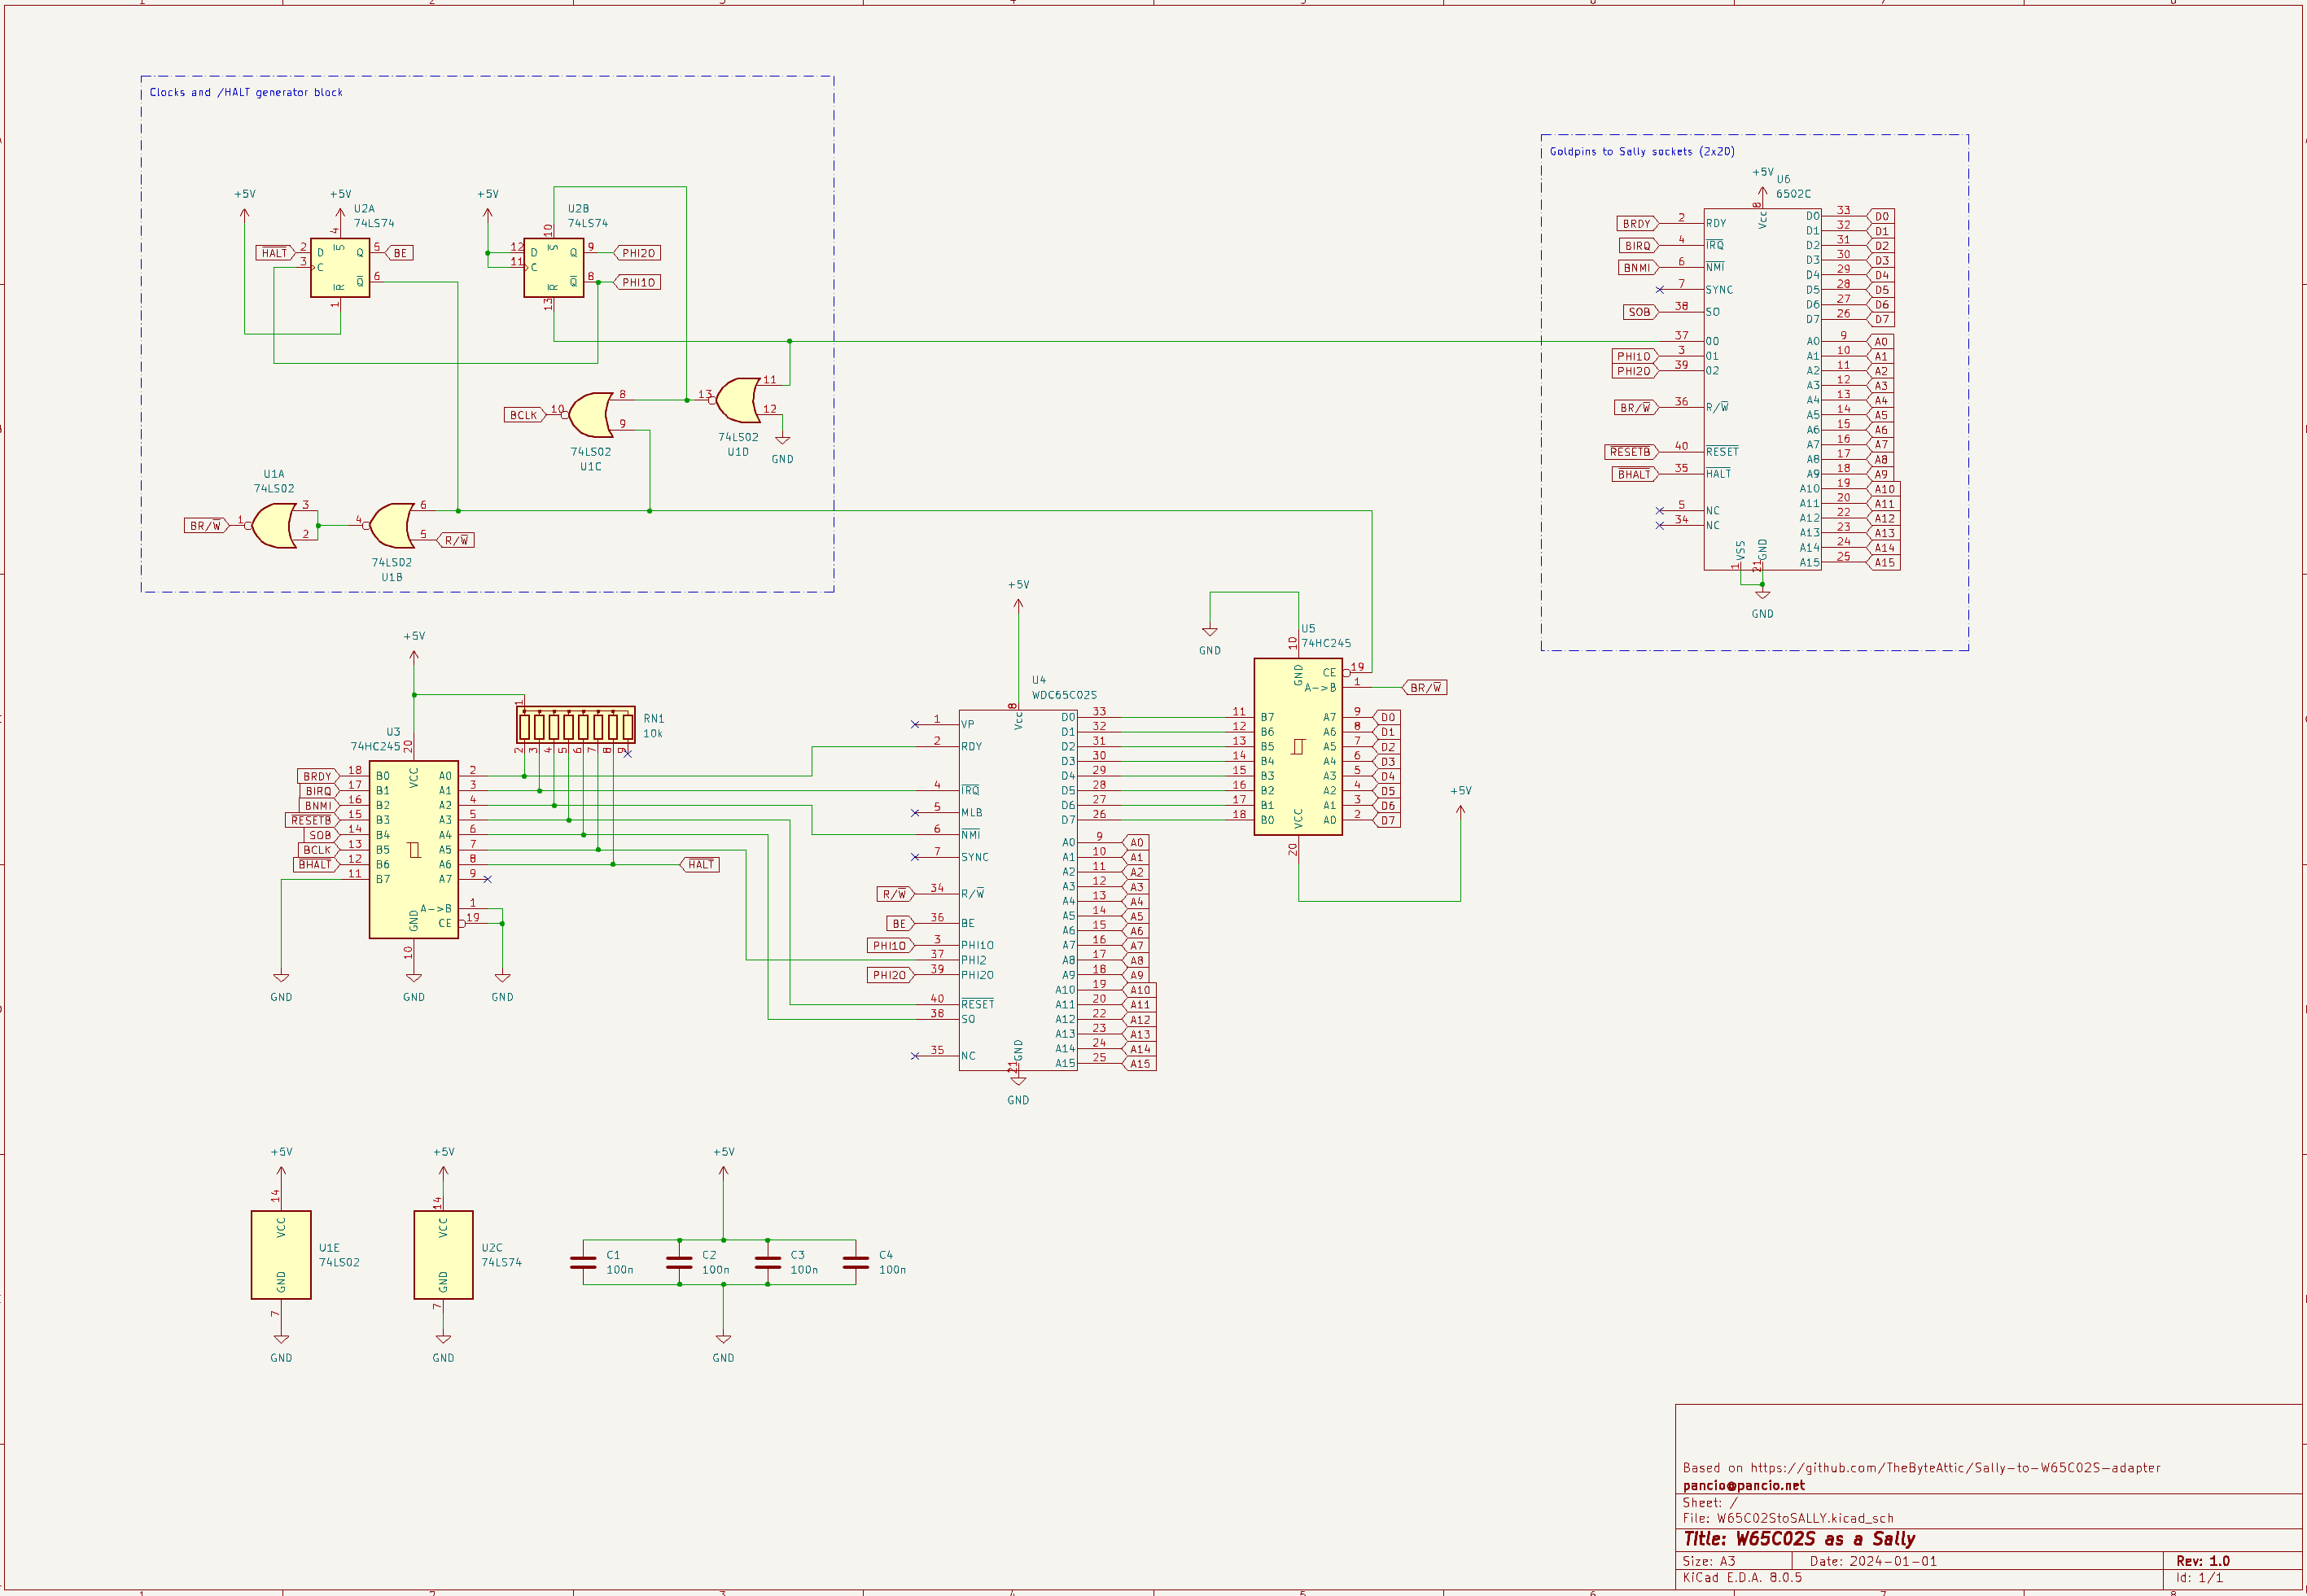Click the 'Clocks and /HALT generator block' text
2307x1596 pixels.
(x=246, y=92)
